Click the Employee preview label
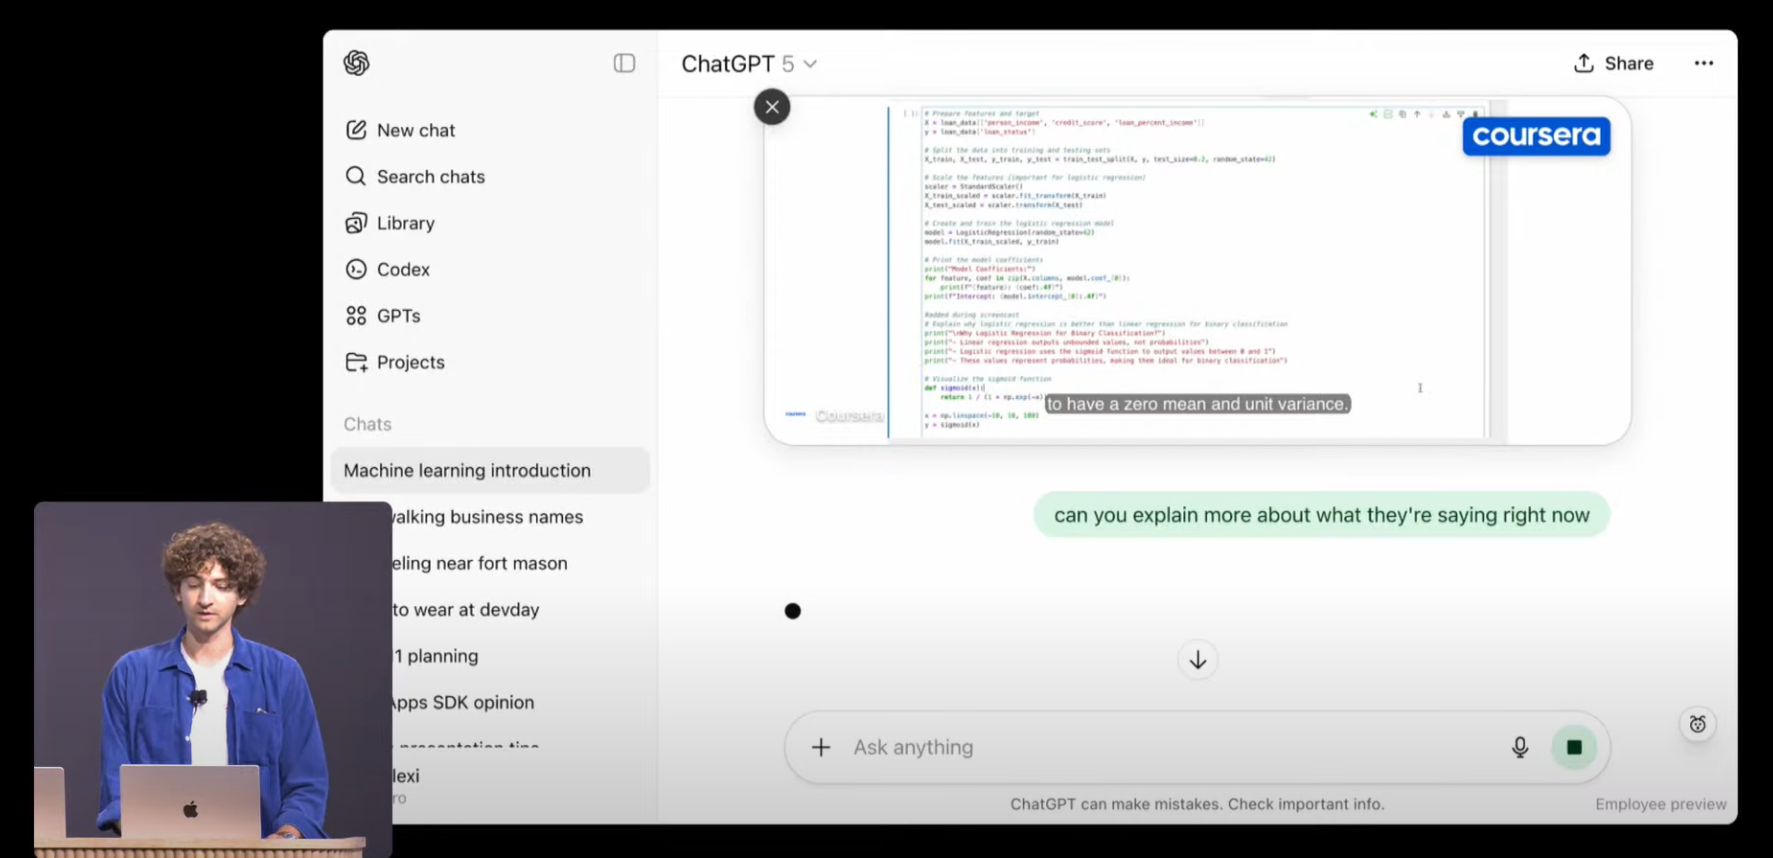This screenshot has height=858, width=1773. coord(1661,804)
